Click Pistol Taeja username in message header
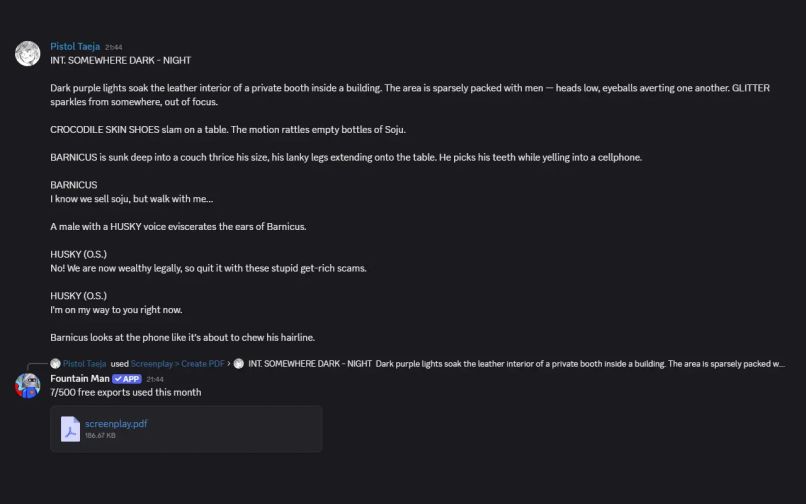The height and width of the screenshot is (504, 806). tap(75, 46)
